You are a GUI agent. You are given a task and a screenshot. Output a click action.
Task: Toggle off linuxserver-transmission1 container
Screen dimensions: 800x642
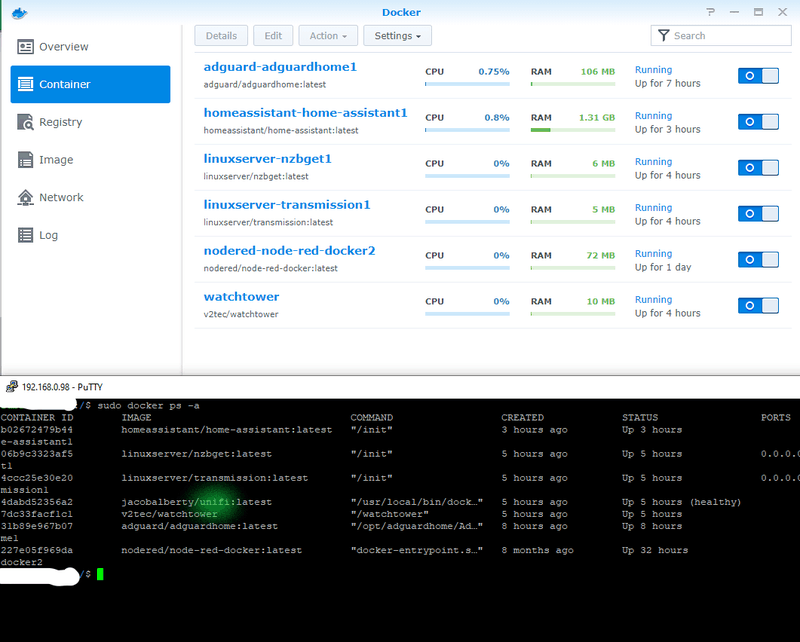click(758, 213)
